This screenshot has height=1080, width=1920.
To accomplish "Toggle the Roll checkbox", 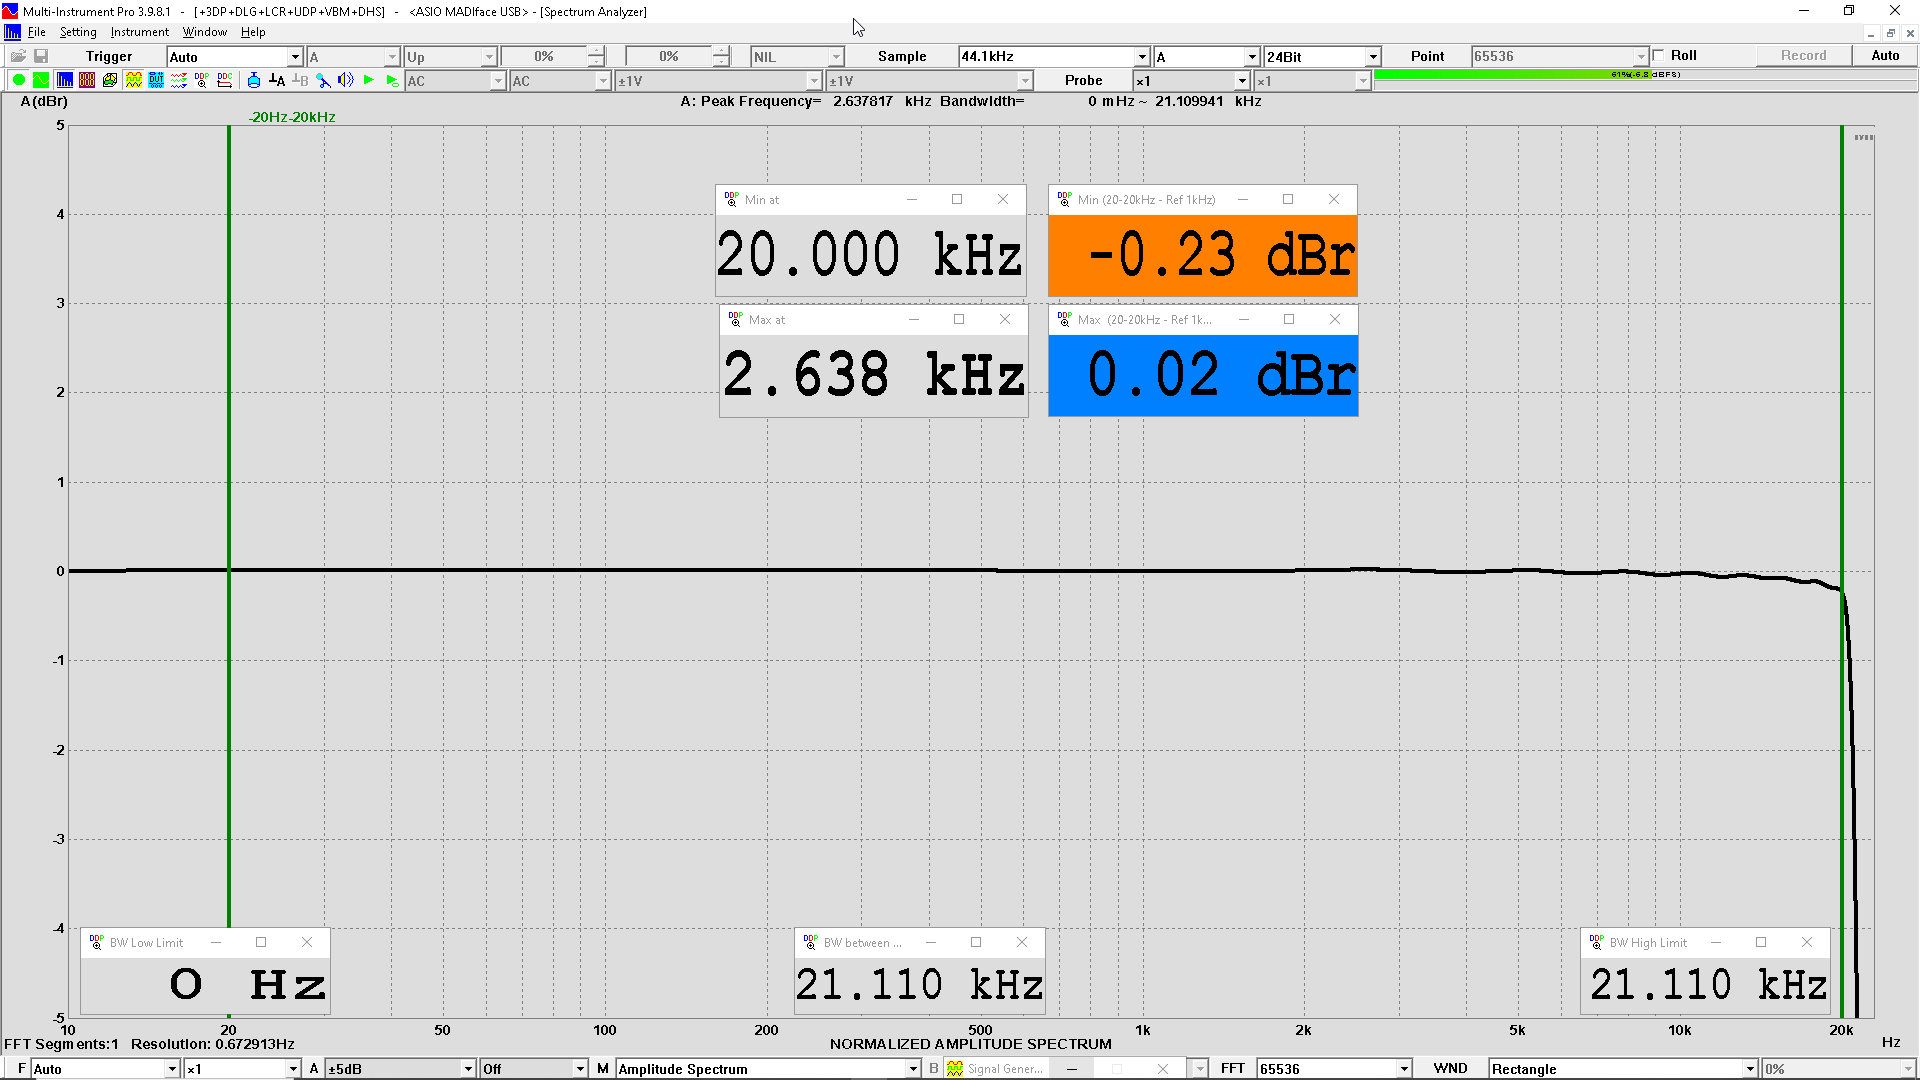I will pyautogui.click(x=1659, y=56).
